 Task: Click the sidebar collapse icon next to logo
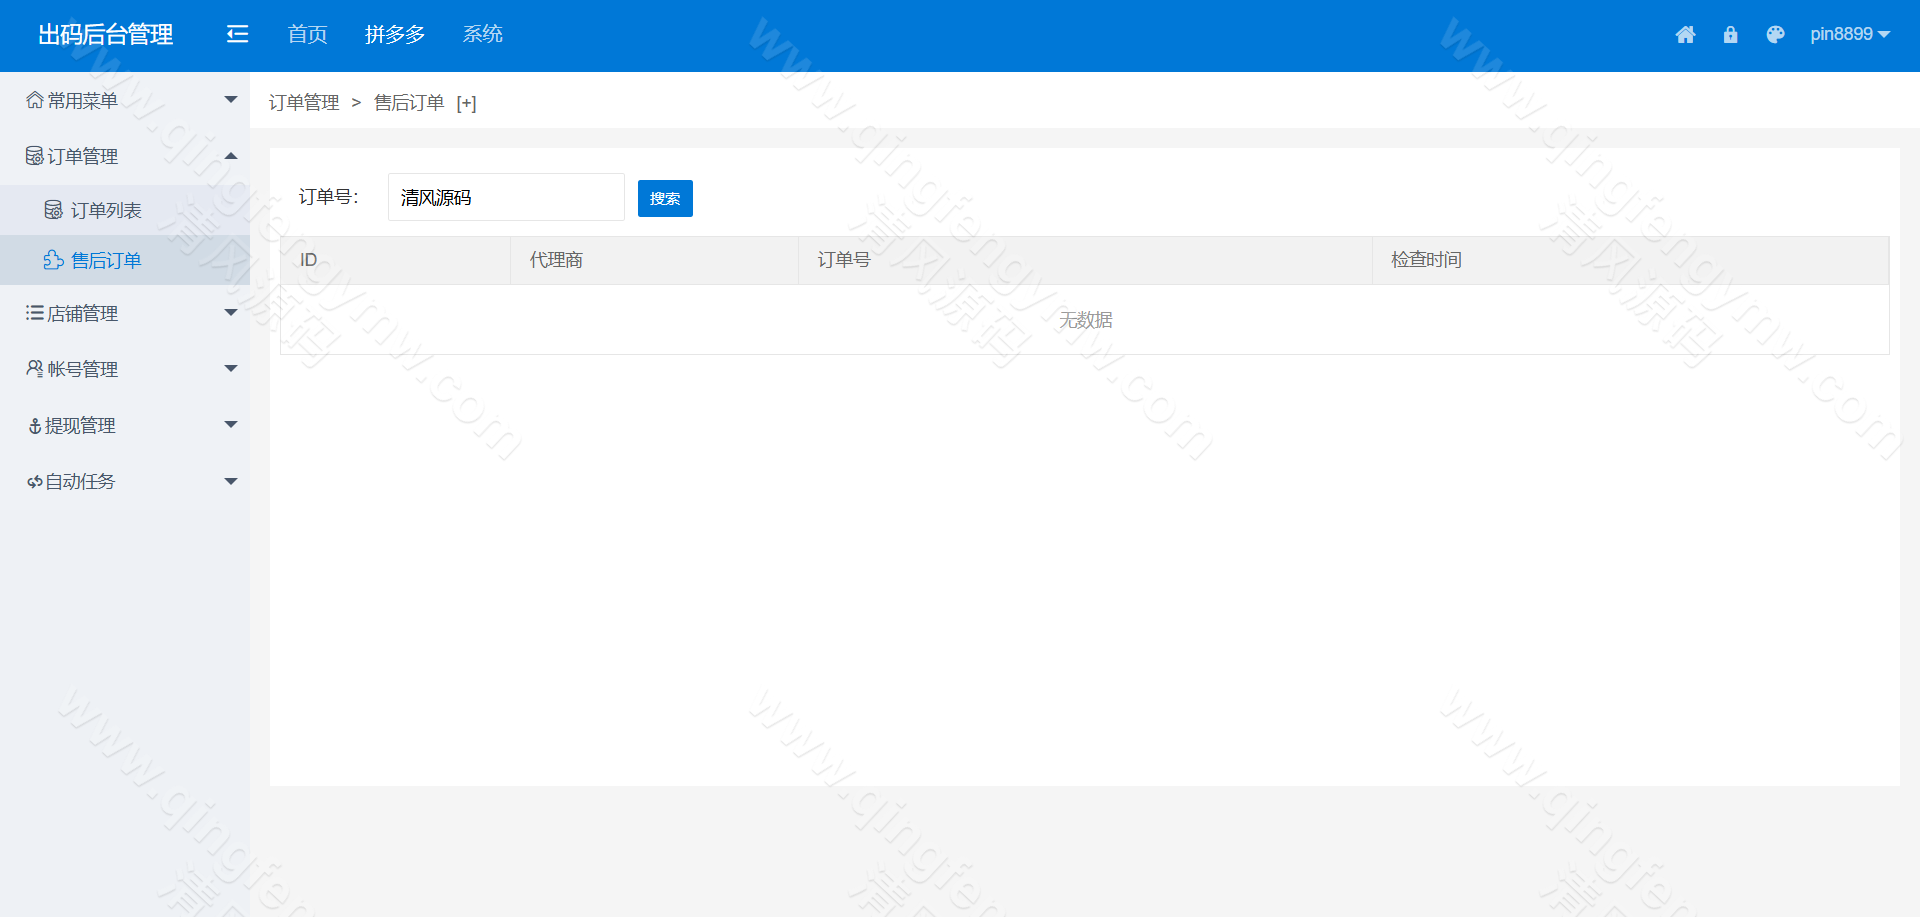click(237, 34)
